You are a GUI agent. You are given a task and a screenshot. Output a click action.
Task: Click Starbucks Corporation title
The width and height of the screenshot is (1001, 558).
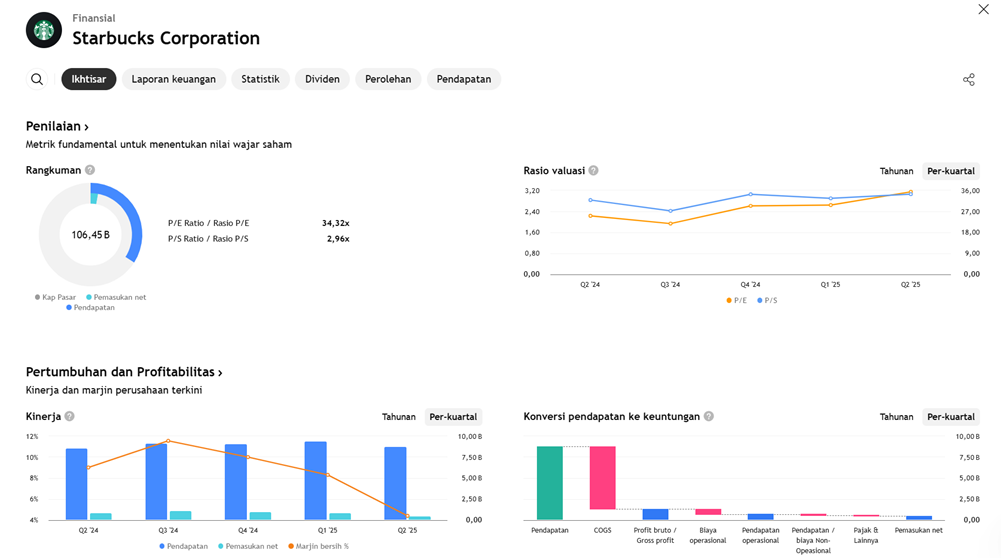point(166,38)
